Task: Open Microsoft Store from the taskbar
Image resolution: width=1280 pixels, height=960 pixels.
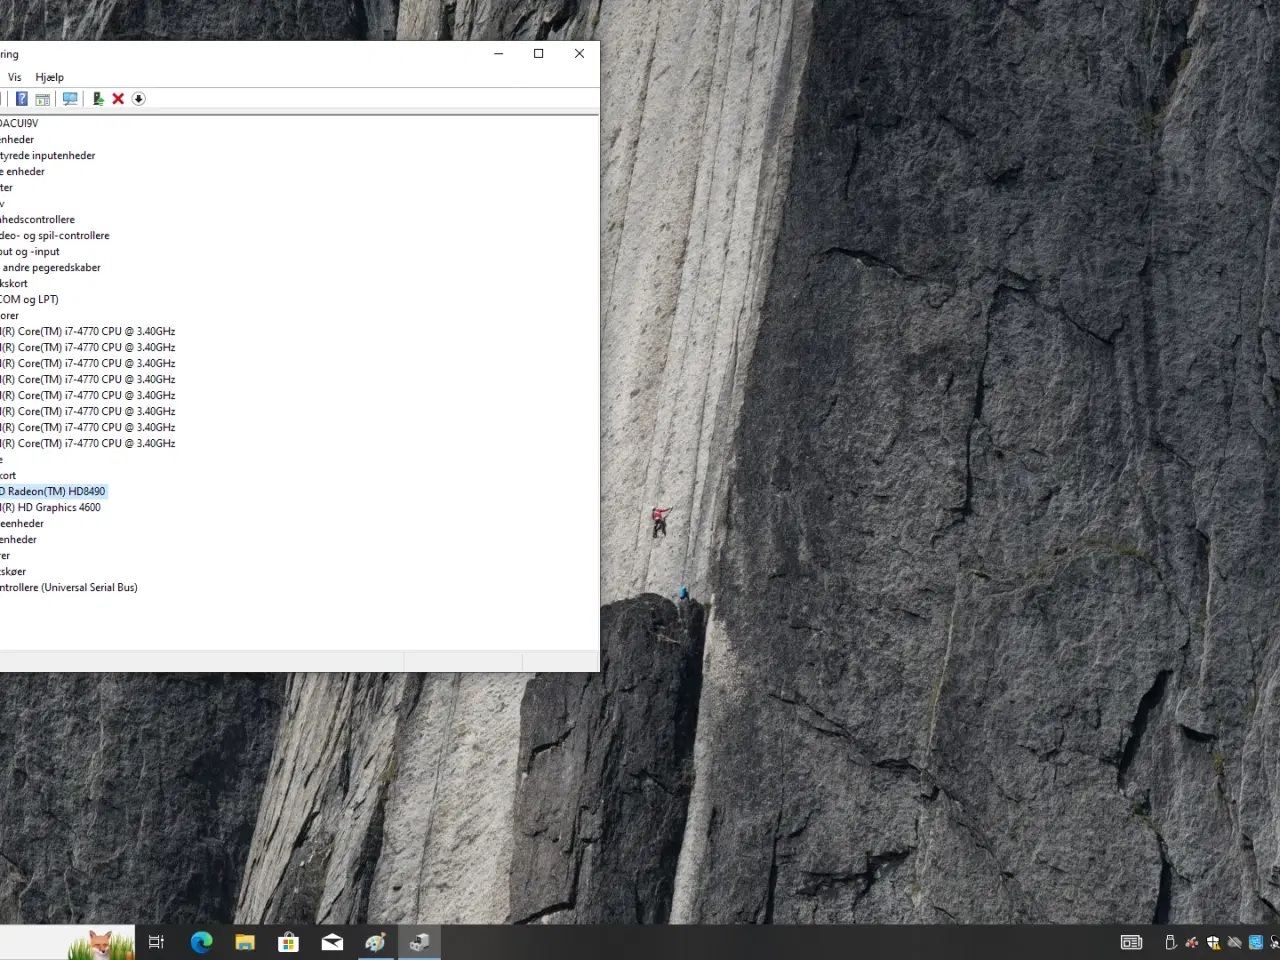Action: [288, 941]
